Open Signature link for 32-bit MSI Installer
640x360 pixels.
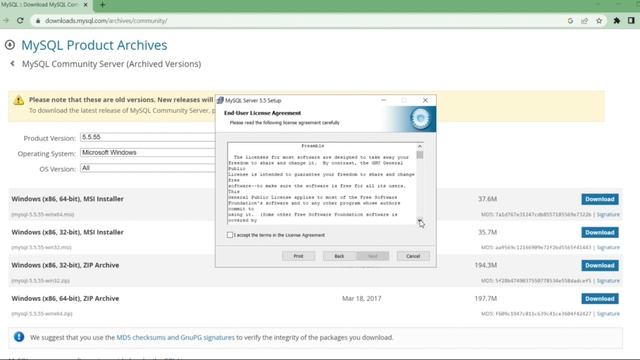[608, 247]
